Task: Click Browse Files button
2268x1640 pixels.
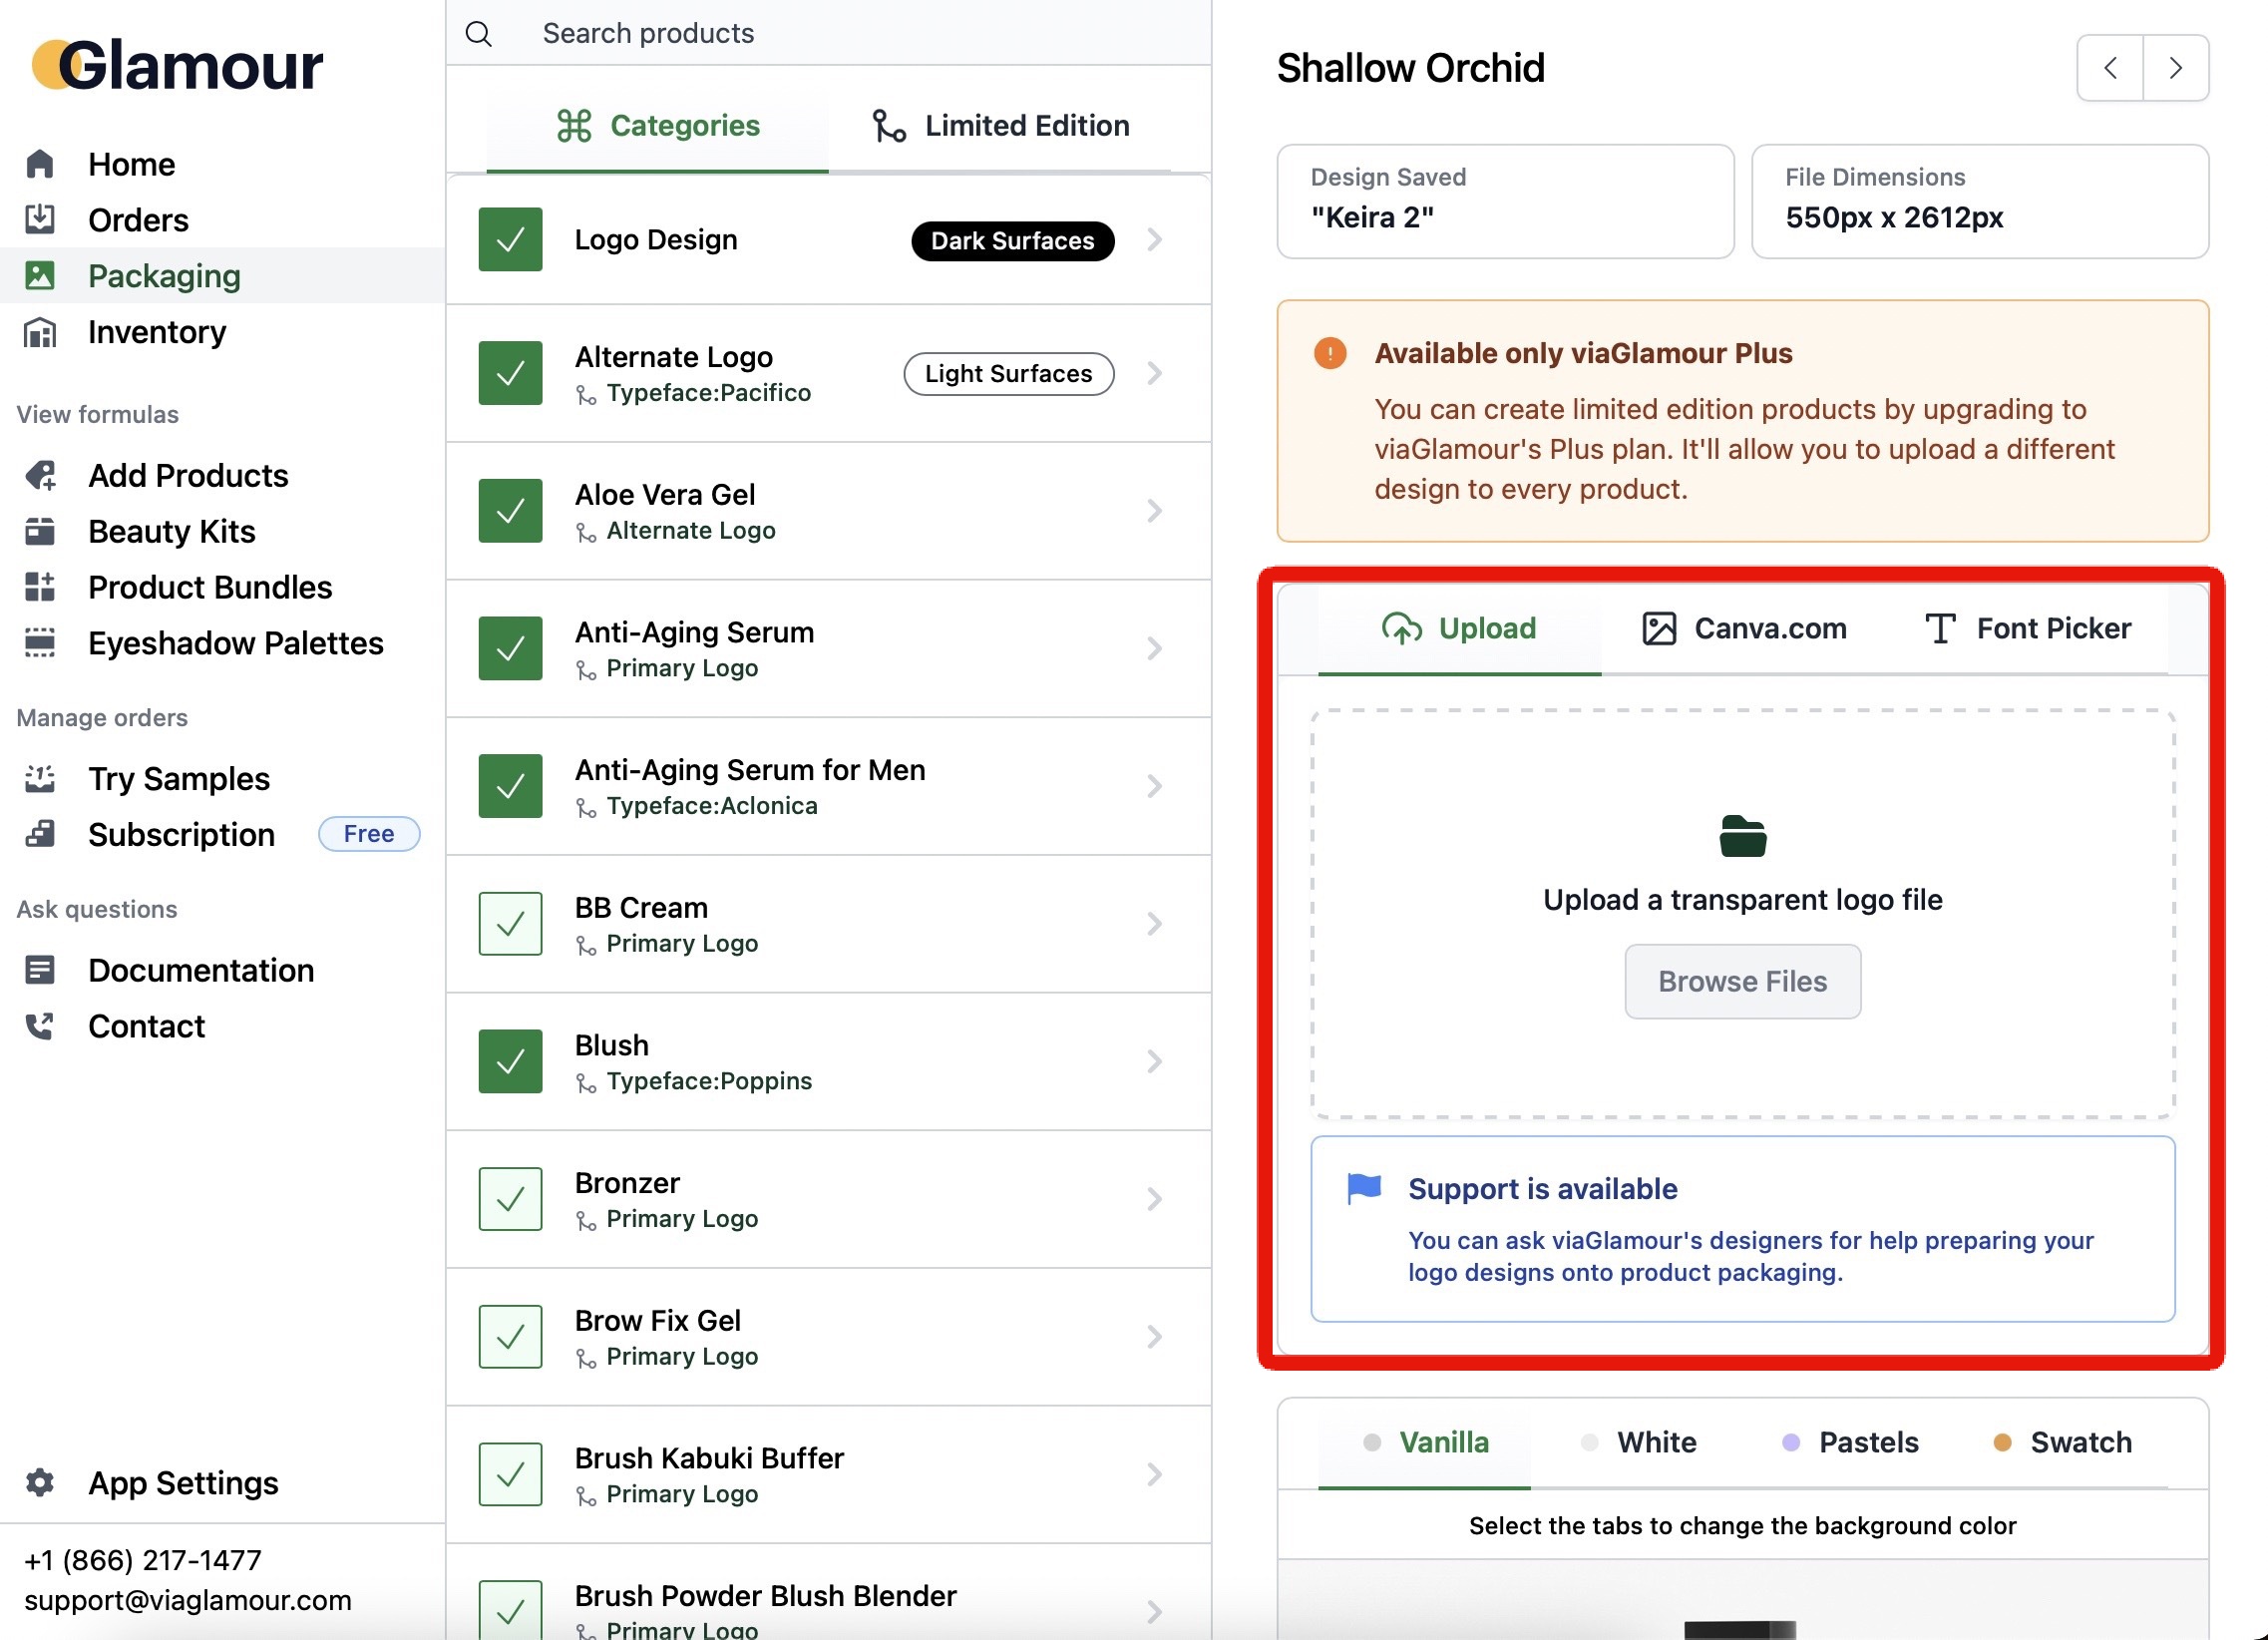Action: tap(1741, 982)
